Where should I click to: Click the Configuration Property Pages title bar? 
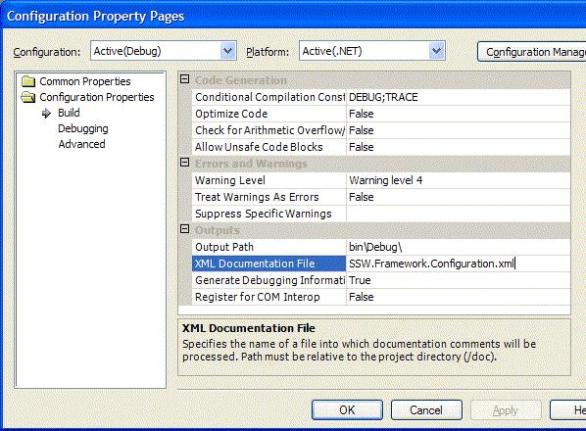point(293,16)
